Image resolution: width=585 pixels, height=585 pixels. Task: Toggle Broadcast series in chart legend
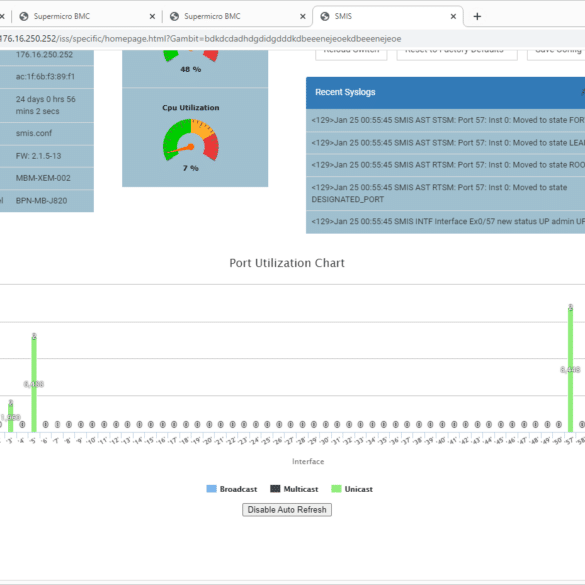coord(232,489)
